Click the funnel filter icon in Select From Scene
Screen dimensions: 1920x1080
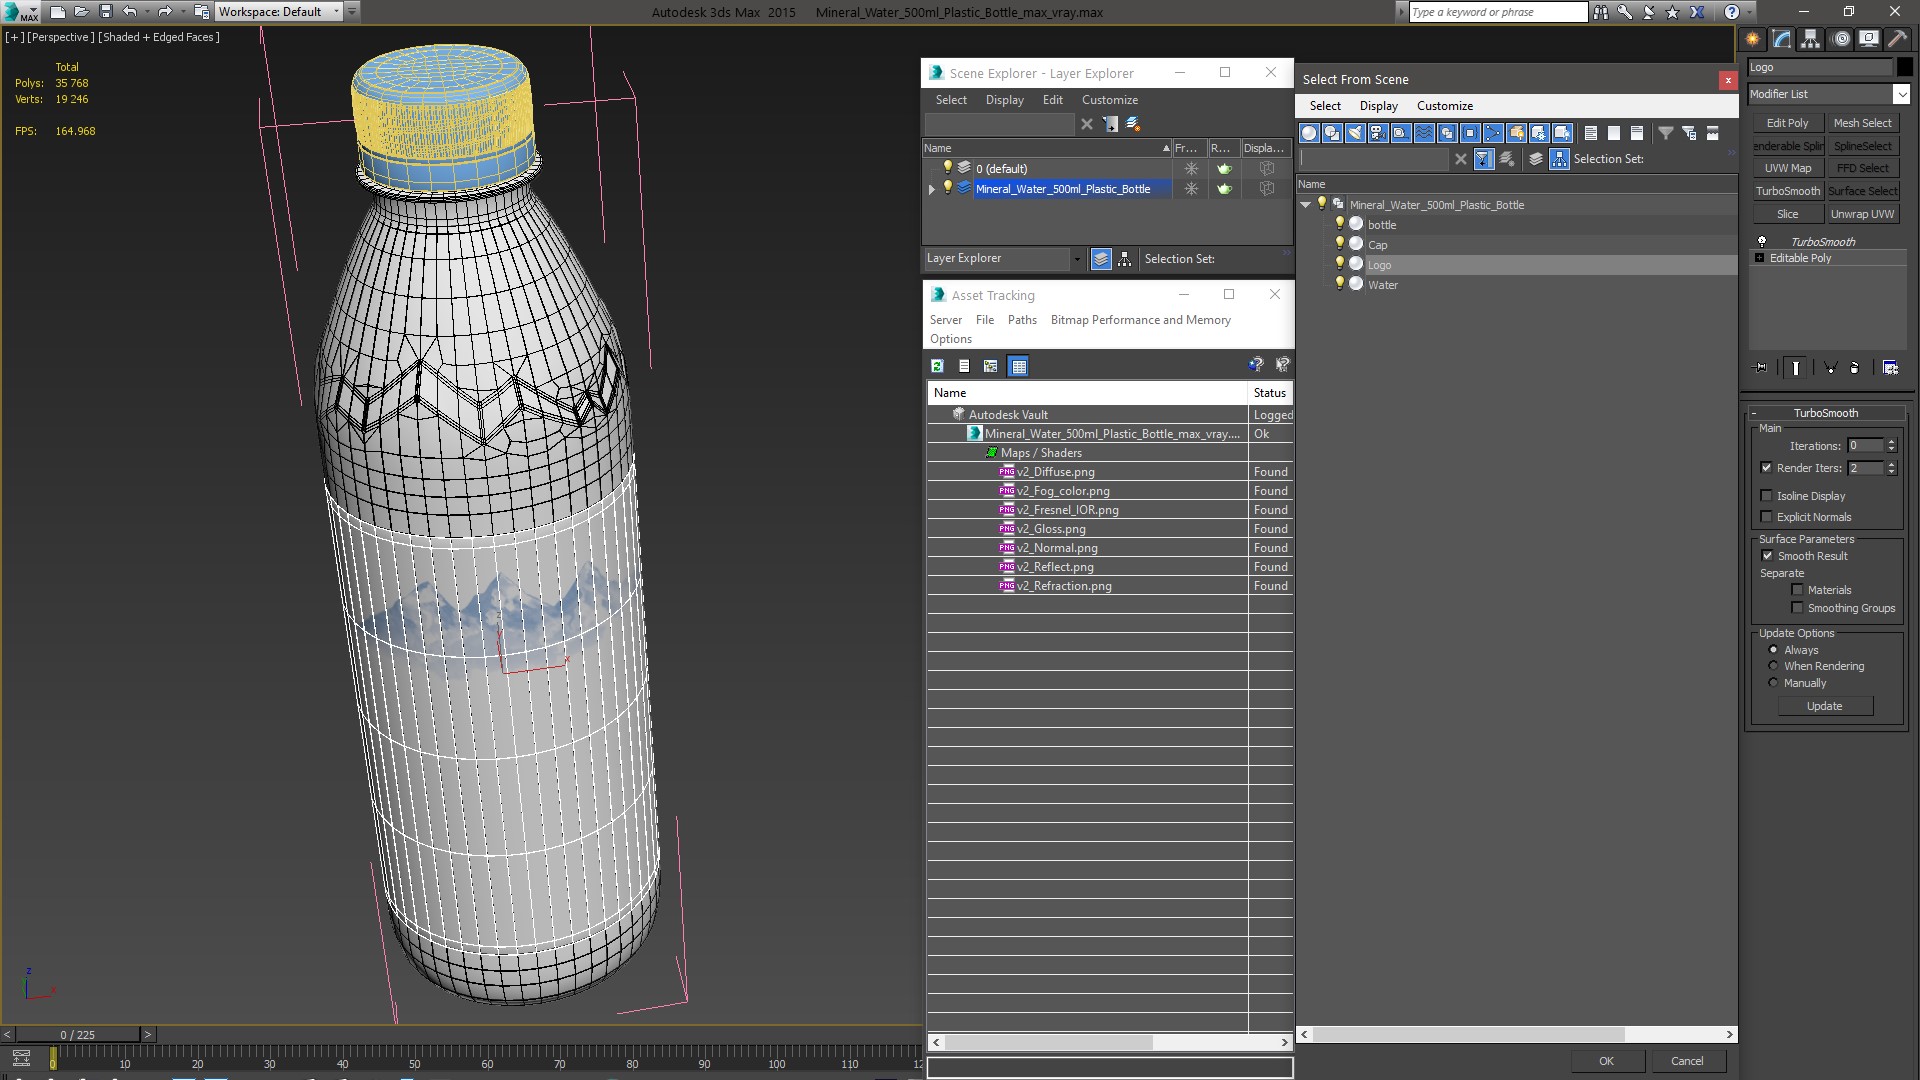point(1666,133)
